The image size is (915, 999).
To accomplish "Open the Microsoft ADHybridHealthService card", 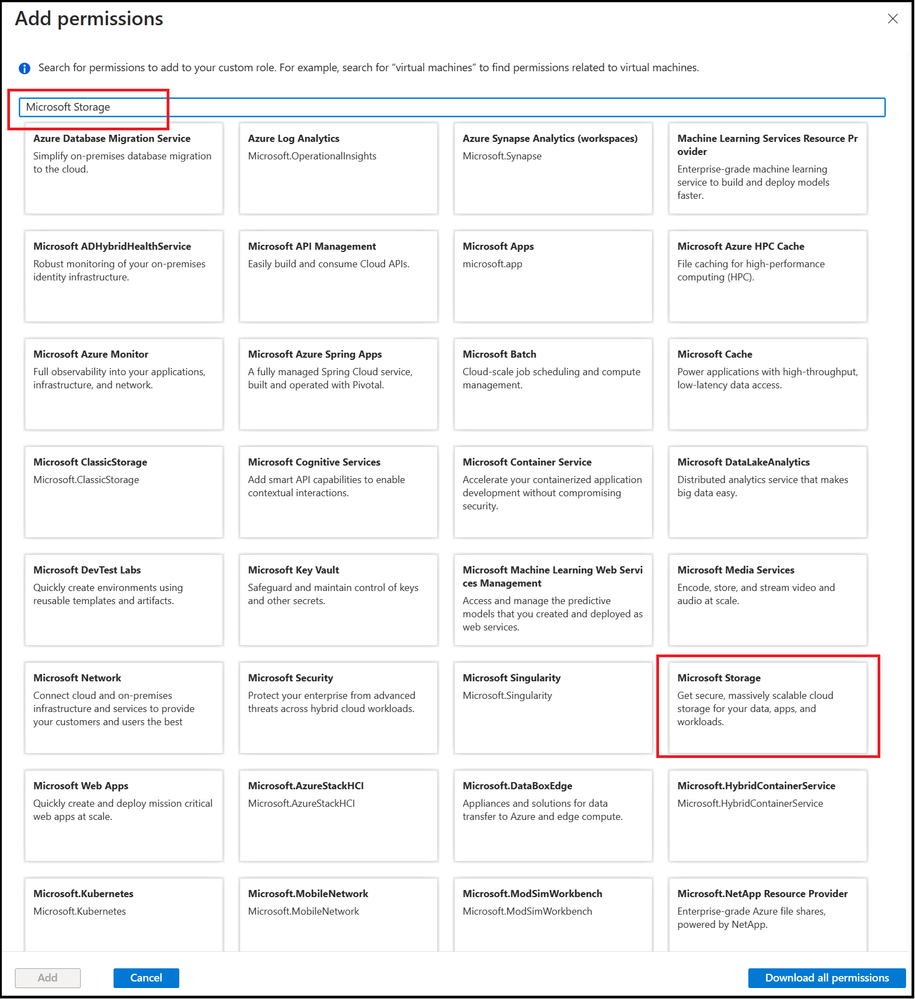I will coord(124,277).
